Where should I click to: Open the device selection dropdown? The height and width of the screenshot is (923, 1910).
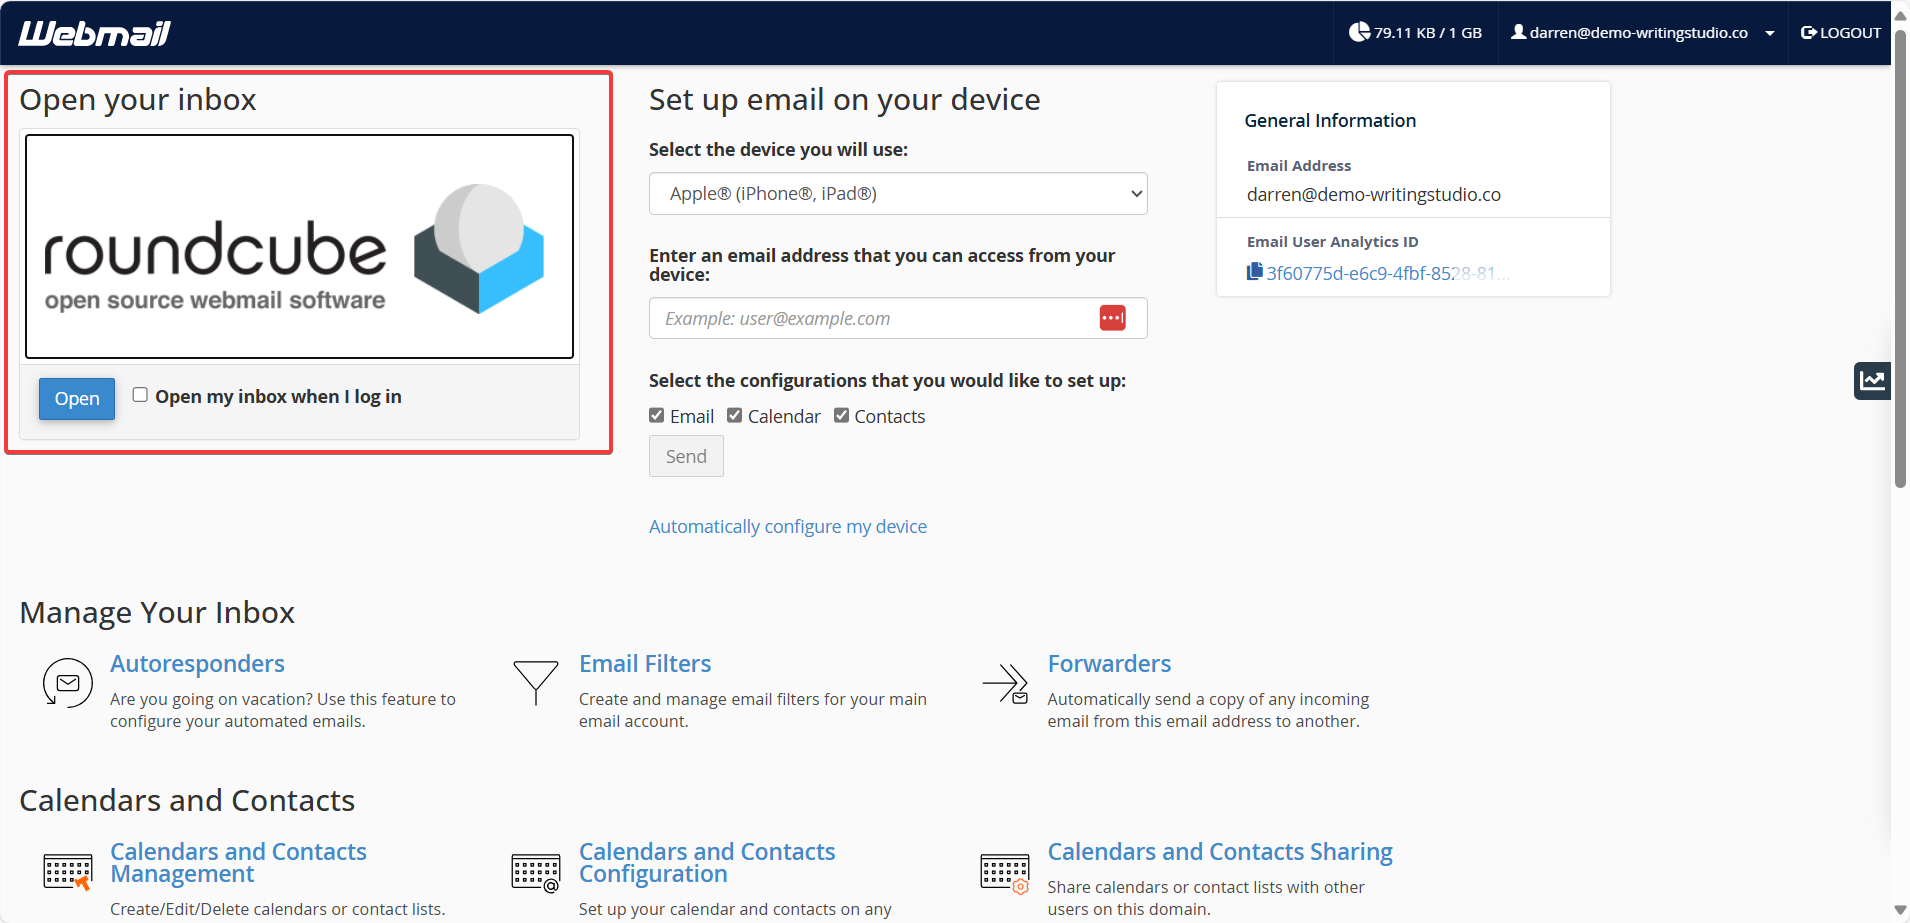pos(898,193)
